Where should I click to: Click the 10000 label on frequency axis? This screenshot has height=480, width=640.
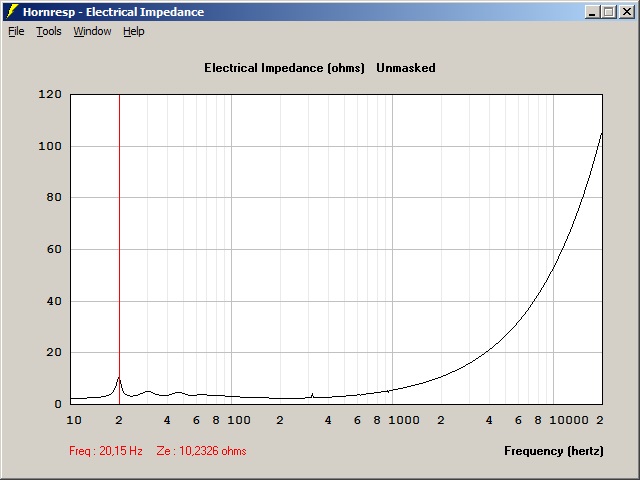566,421
